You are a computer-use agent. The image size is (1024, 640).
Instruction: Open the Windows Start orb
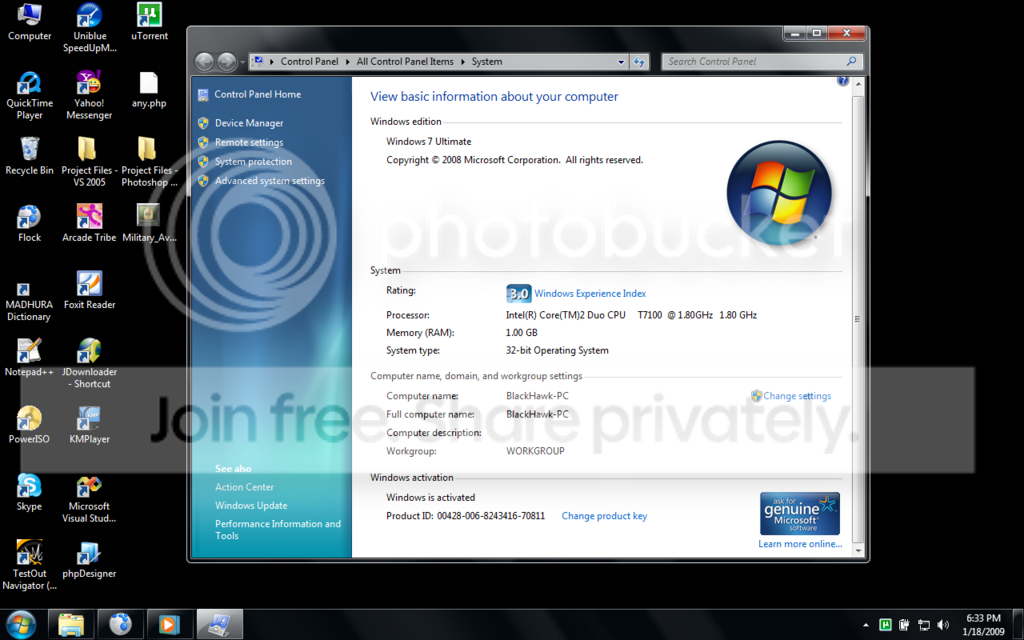(21, 624)
